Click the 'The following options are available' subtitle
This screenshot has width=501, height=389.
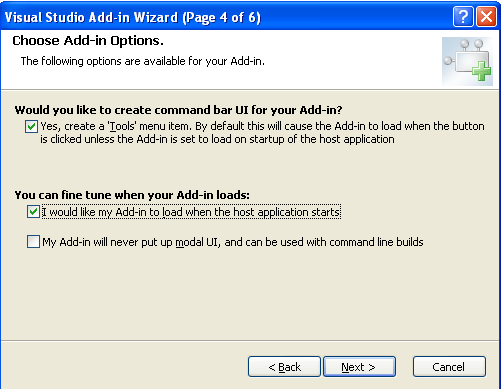pos(143,61)
